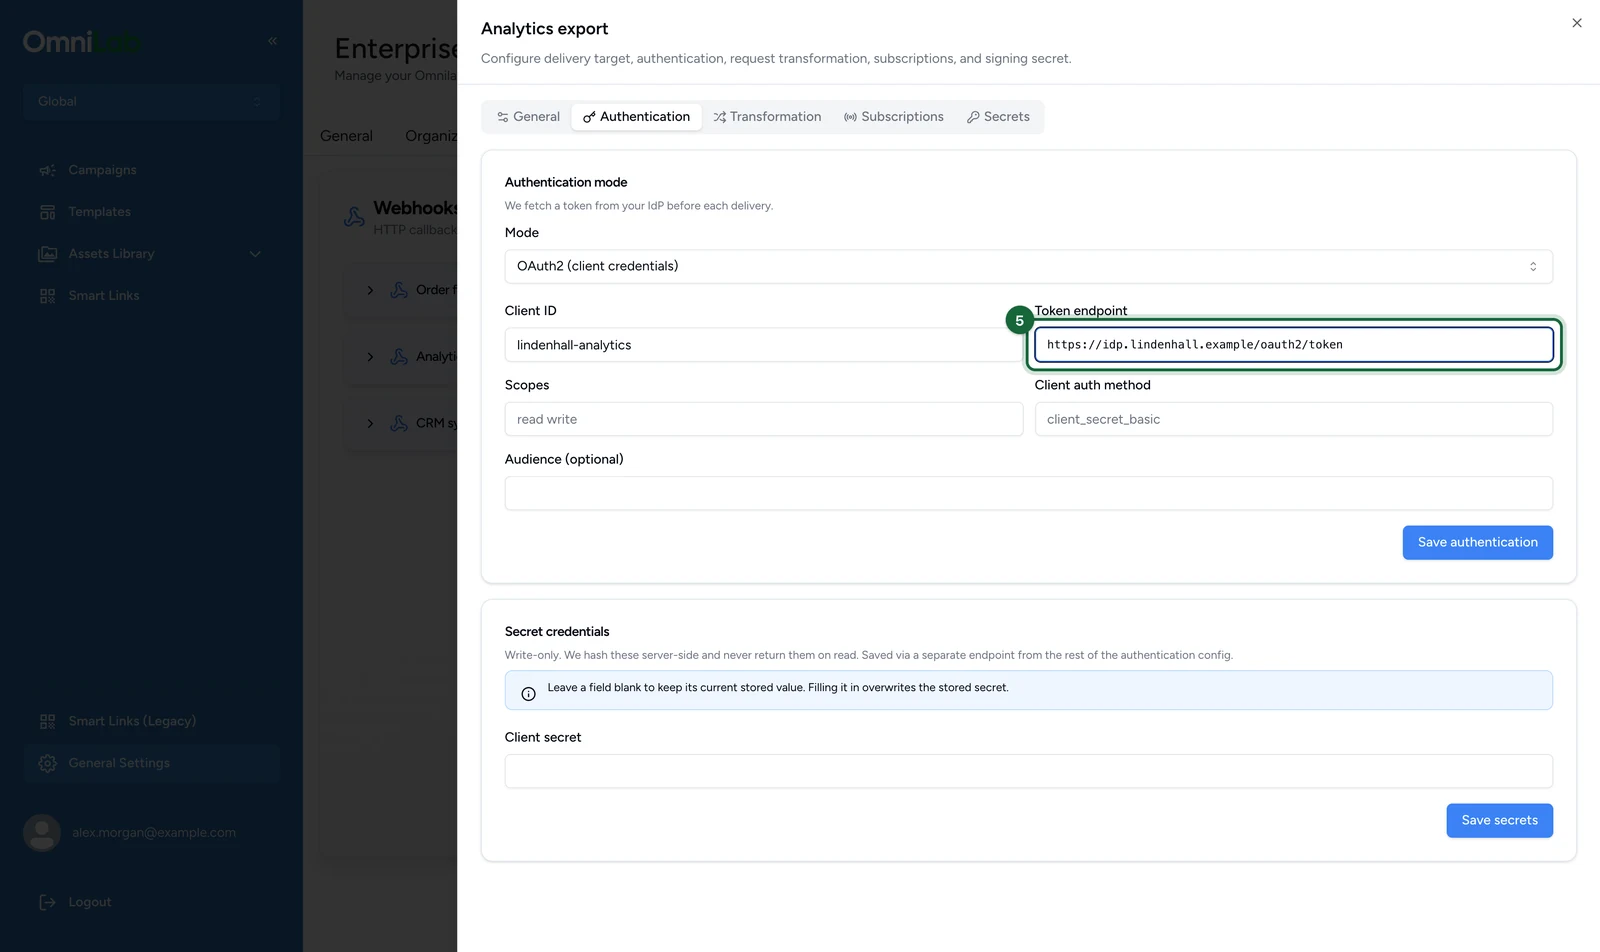Save the authentication settings

click(1477, 542)
